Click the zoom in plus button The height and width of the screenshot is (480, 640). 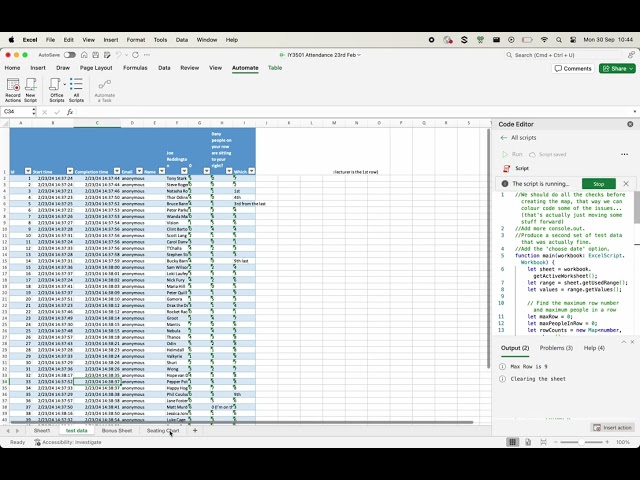(x=607, y=442)
